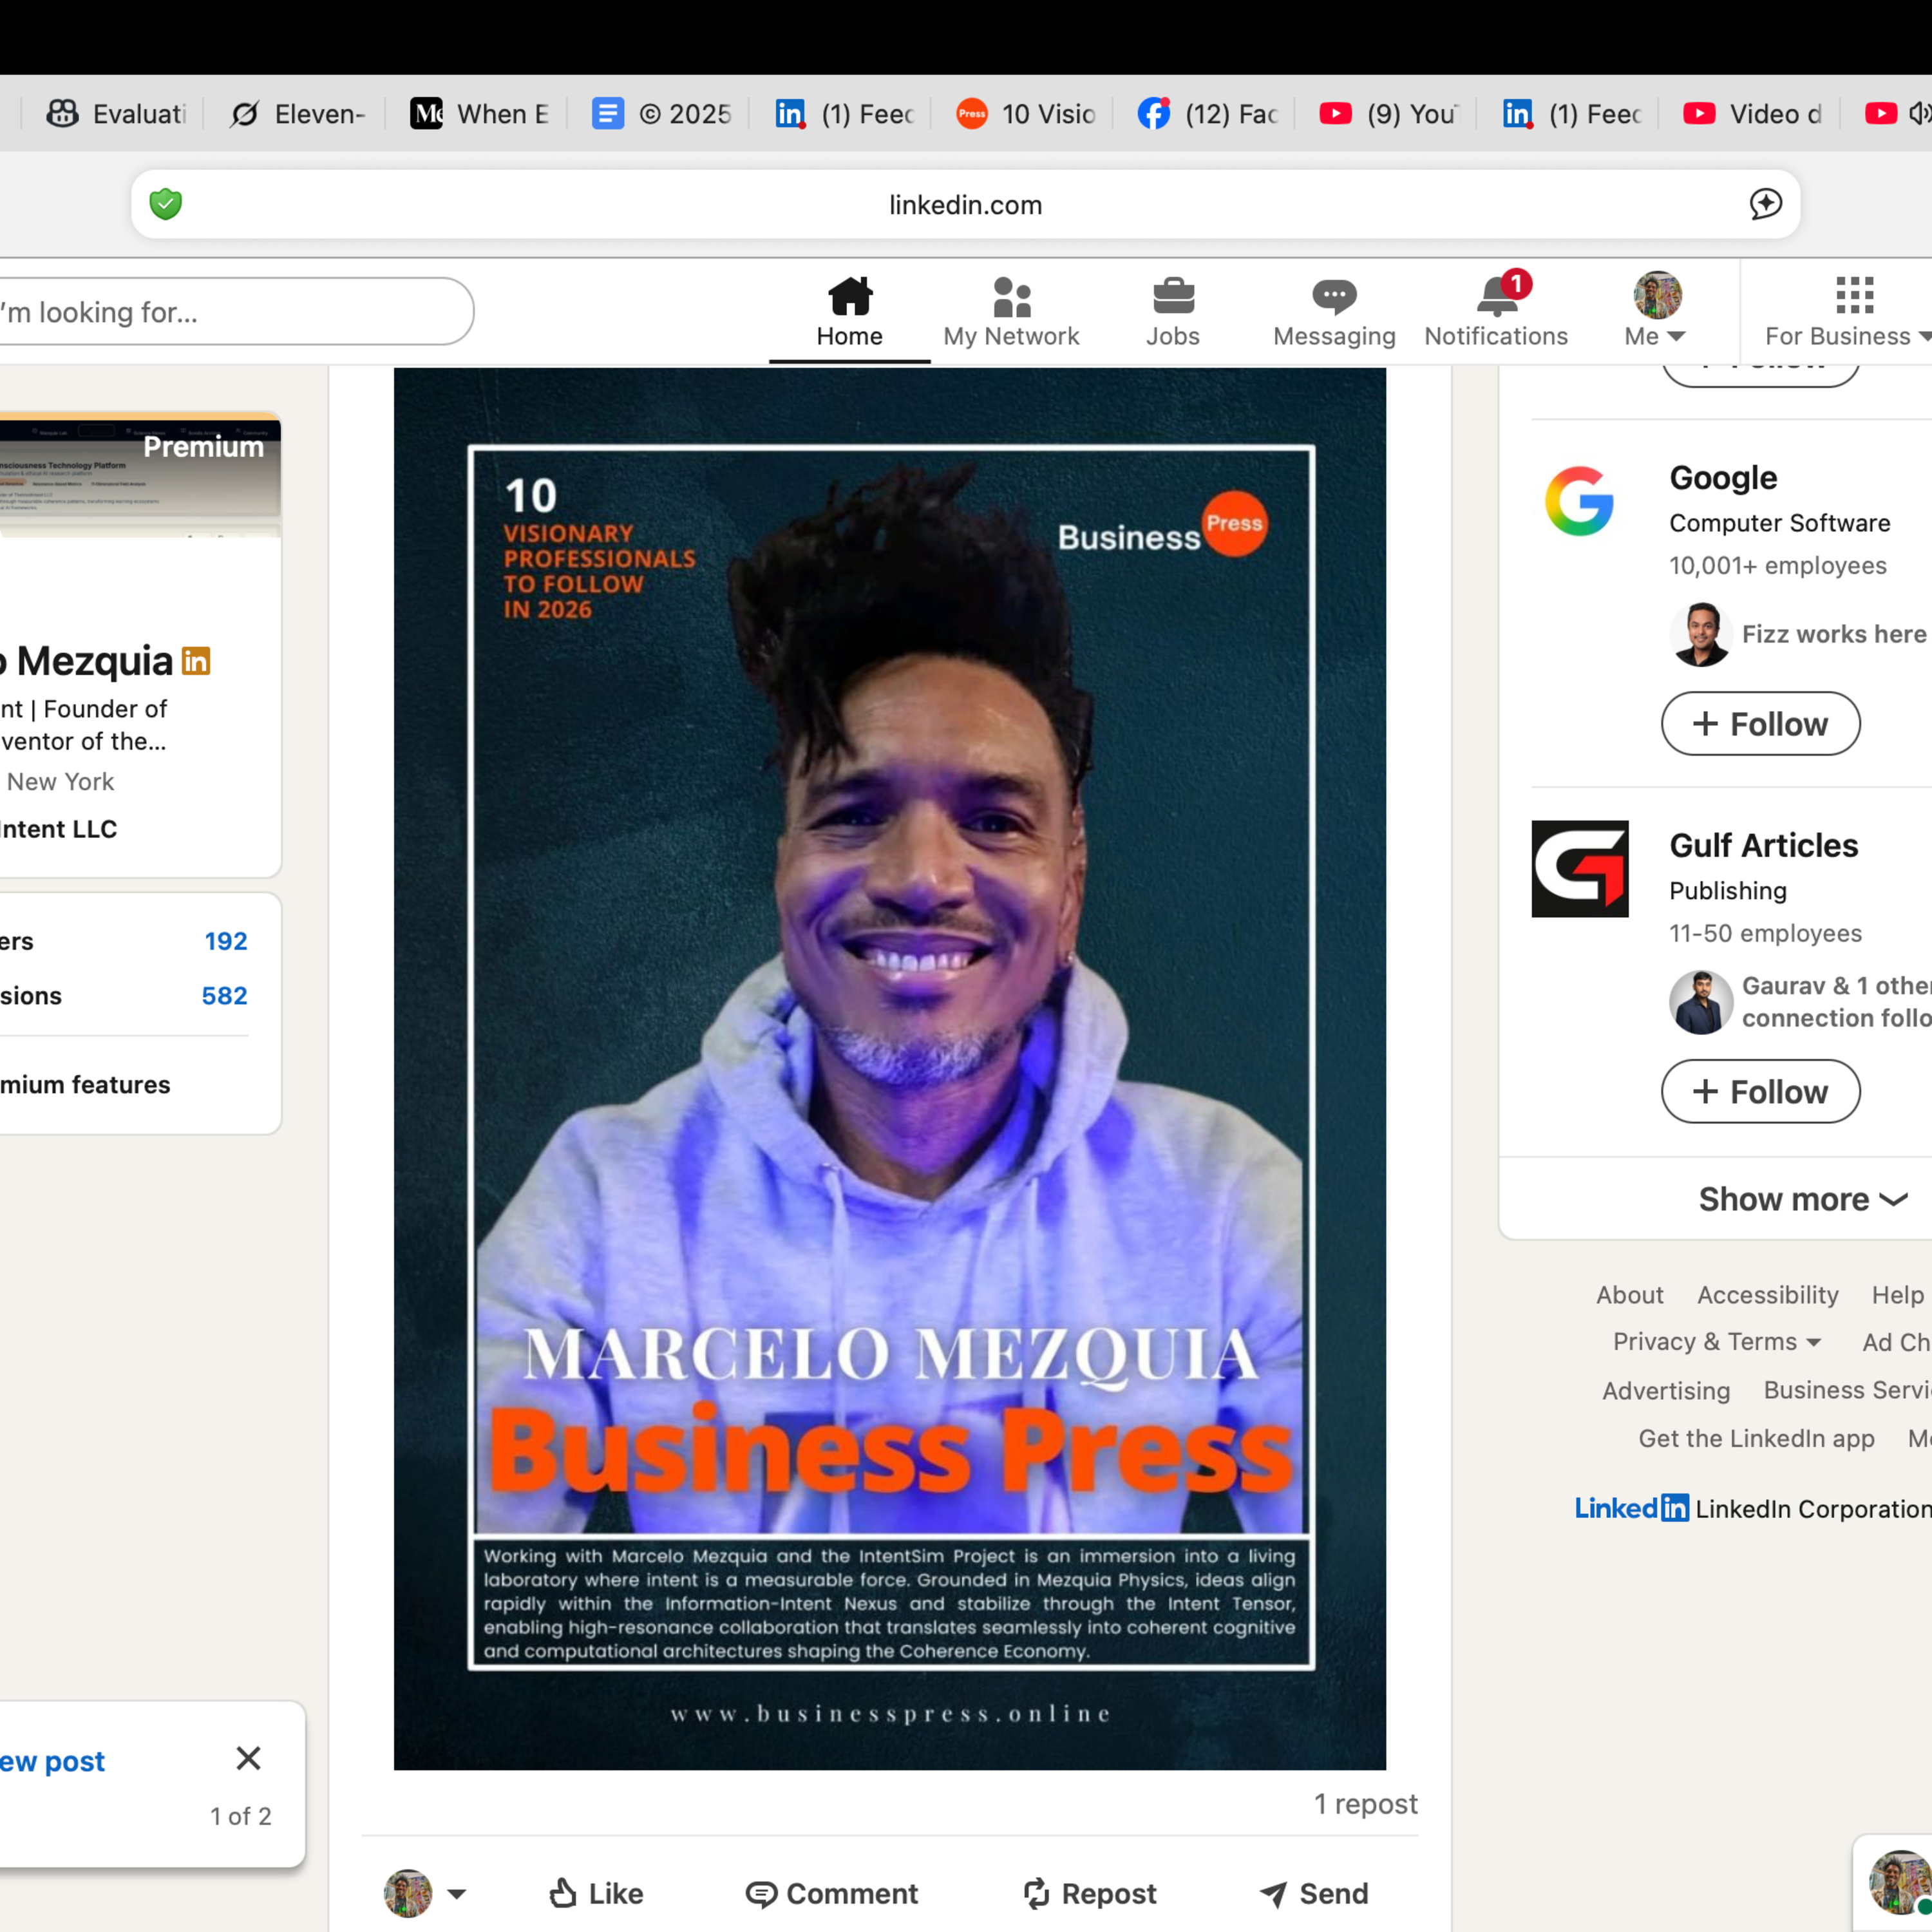Viewport: 1932px width, 1932px height.
Task: Click the Google company logo
Action: coord(1579,501)
